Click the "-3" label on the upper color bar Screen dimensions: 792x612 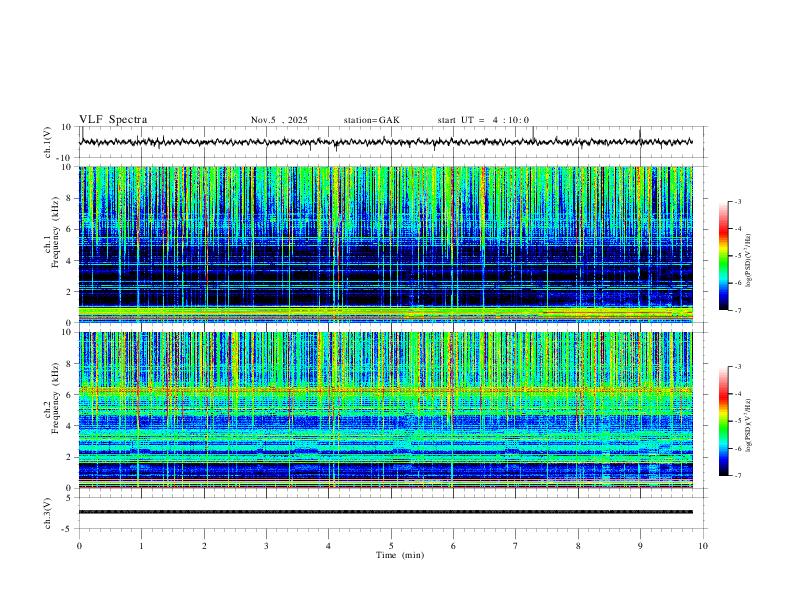[738, 201]
